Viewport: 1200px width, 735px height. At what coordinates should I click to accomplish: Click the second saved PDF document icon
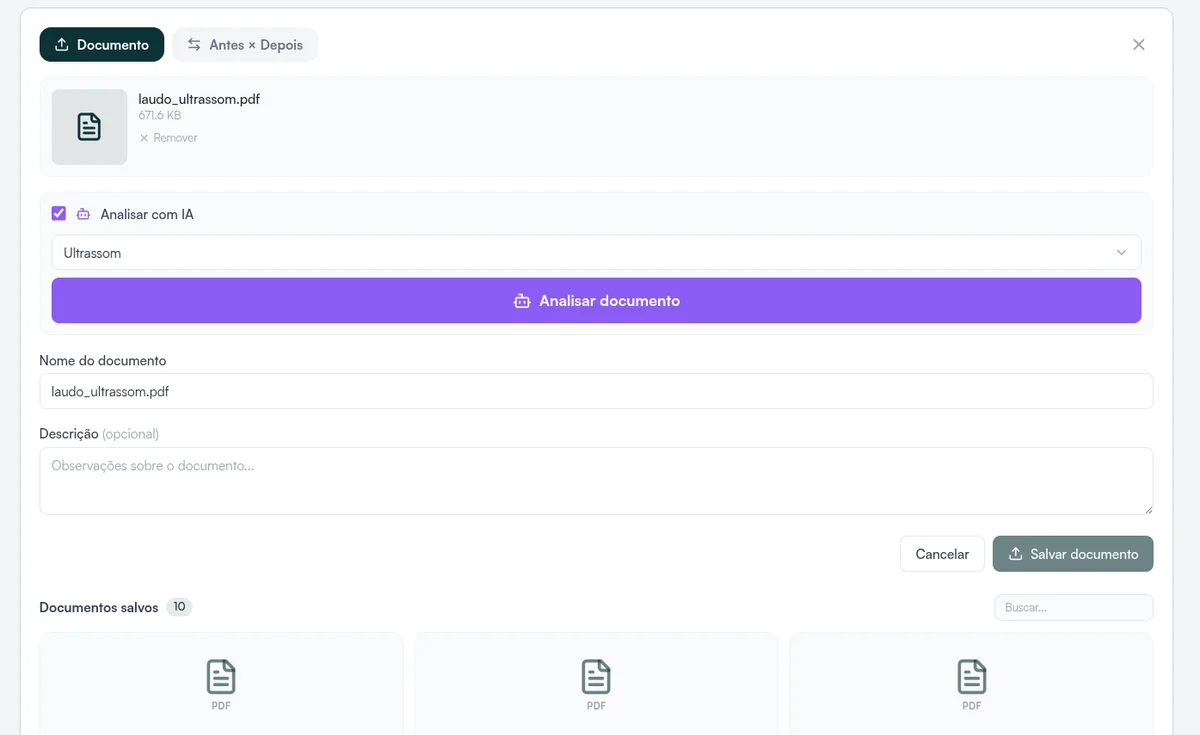(x=596, y=677)
